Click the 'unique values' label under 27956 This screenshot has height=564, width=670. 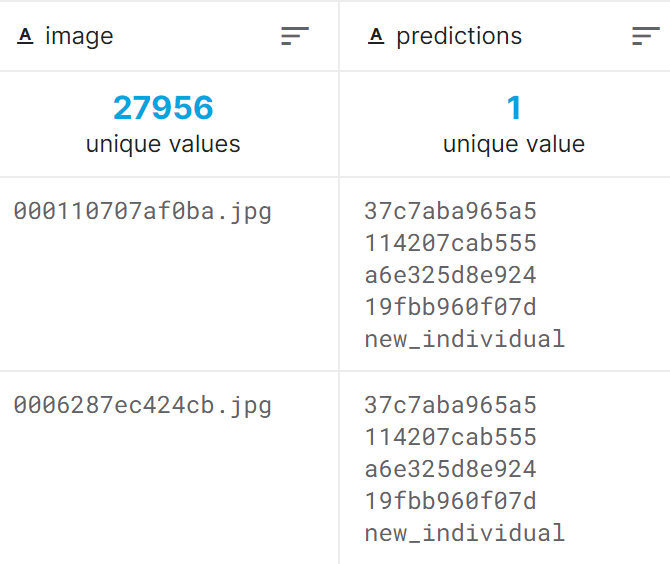(x=163, y=144)
